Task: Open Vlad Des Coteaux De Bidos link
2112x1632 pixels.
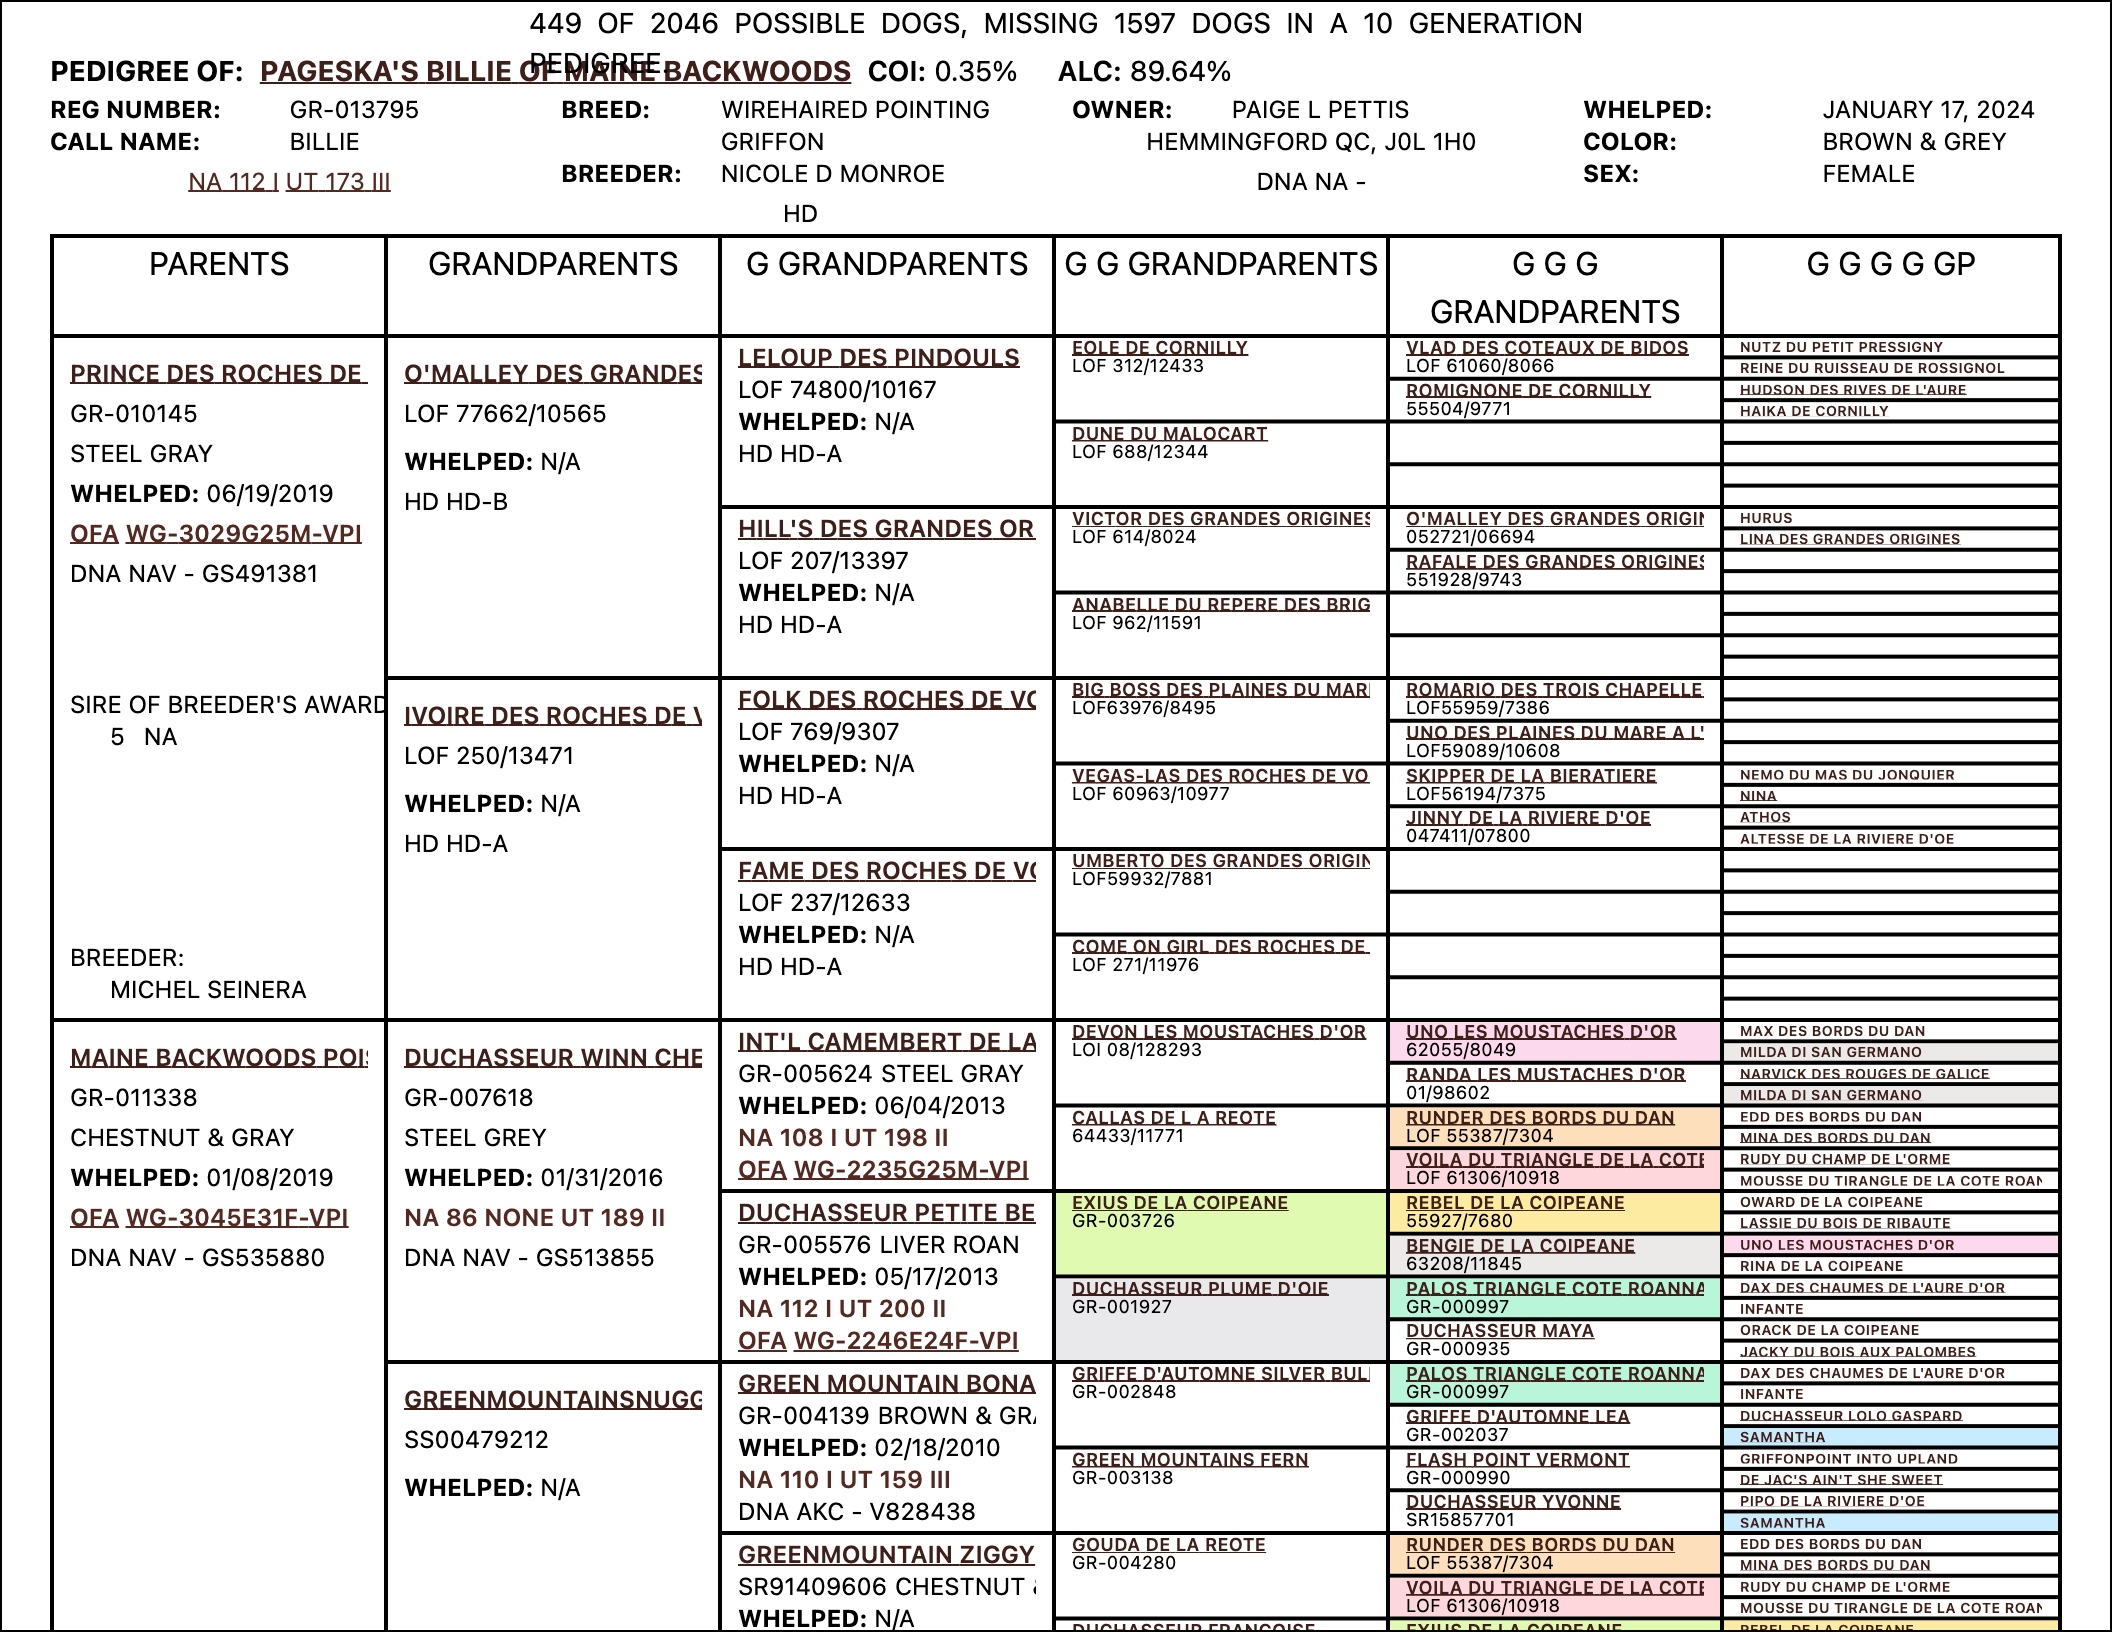Action: [x=1546, y=348]
